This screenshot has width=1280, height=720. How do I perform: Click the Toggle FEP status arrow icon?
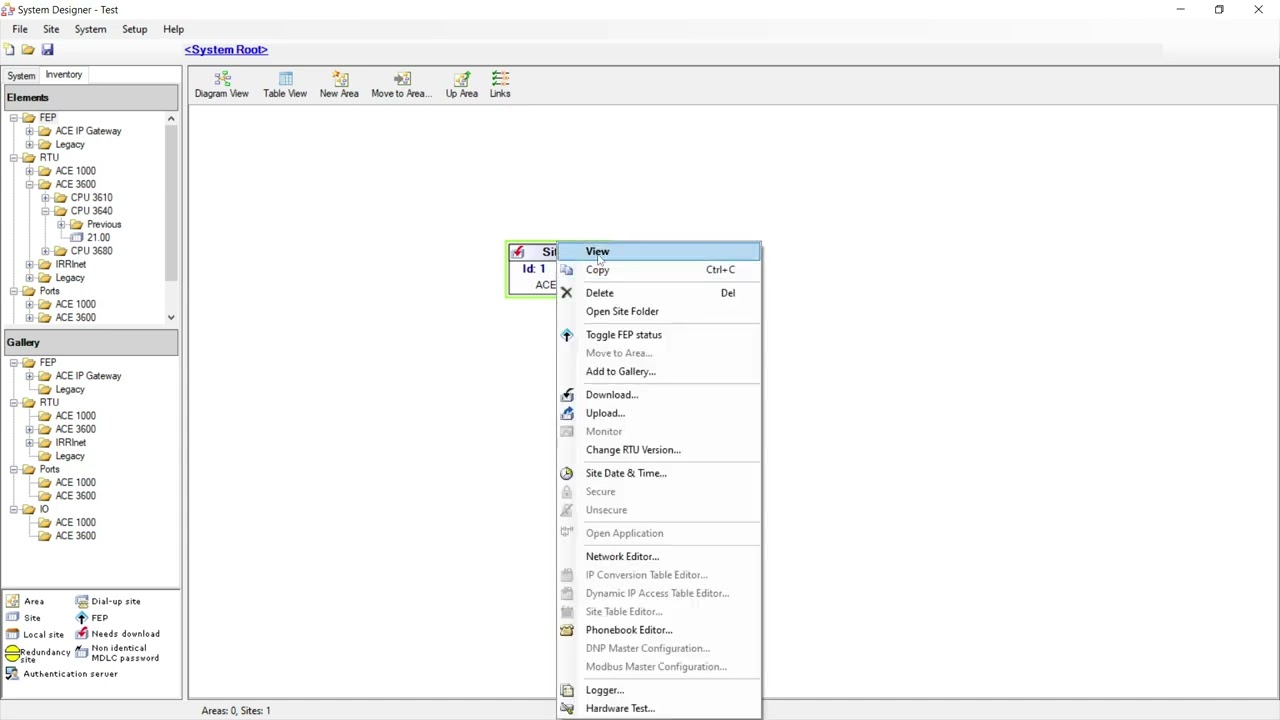click(x=567, y=335)
